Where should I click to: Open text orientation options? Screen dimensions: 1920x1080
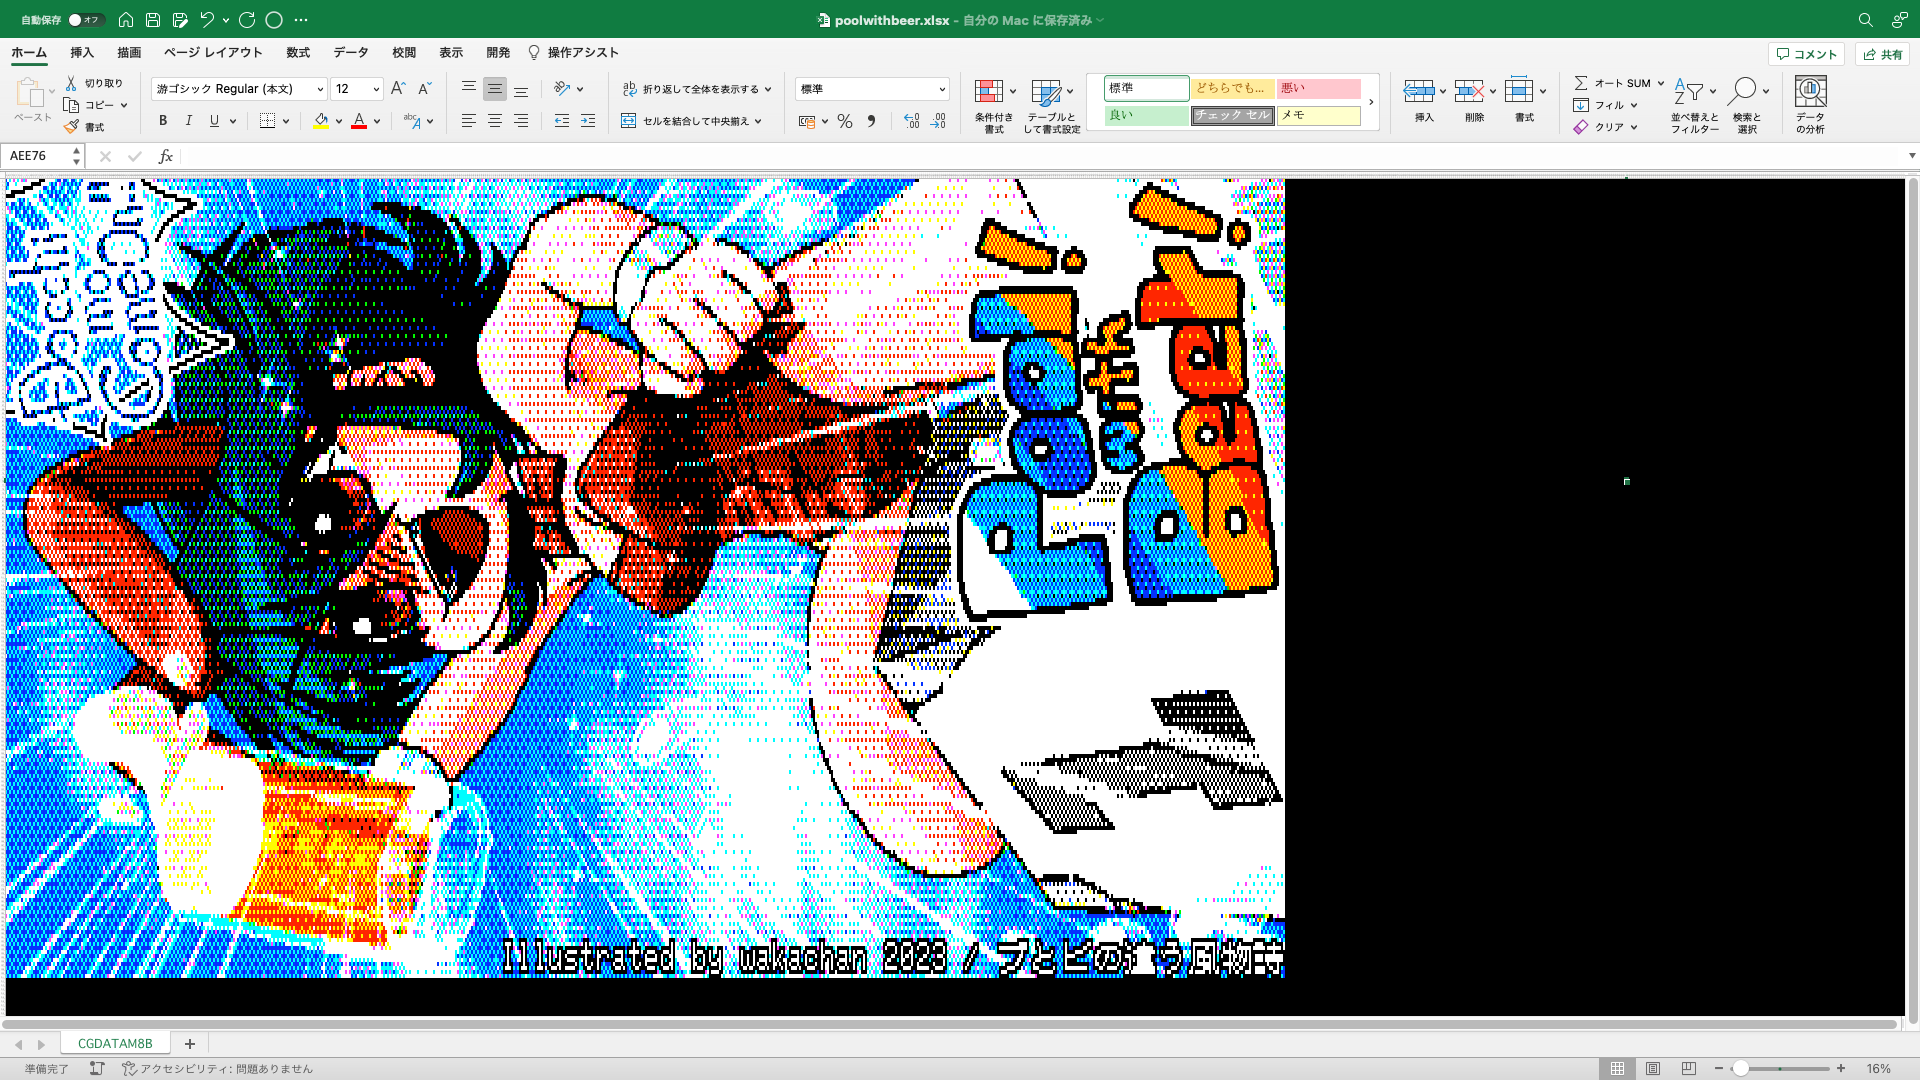(x=568, y=89)
